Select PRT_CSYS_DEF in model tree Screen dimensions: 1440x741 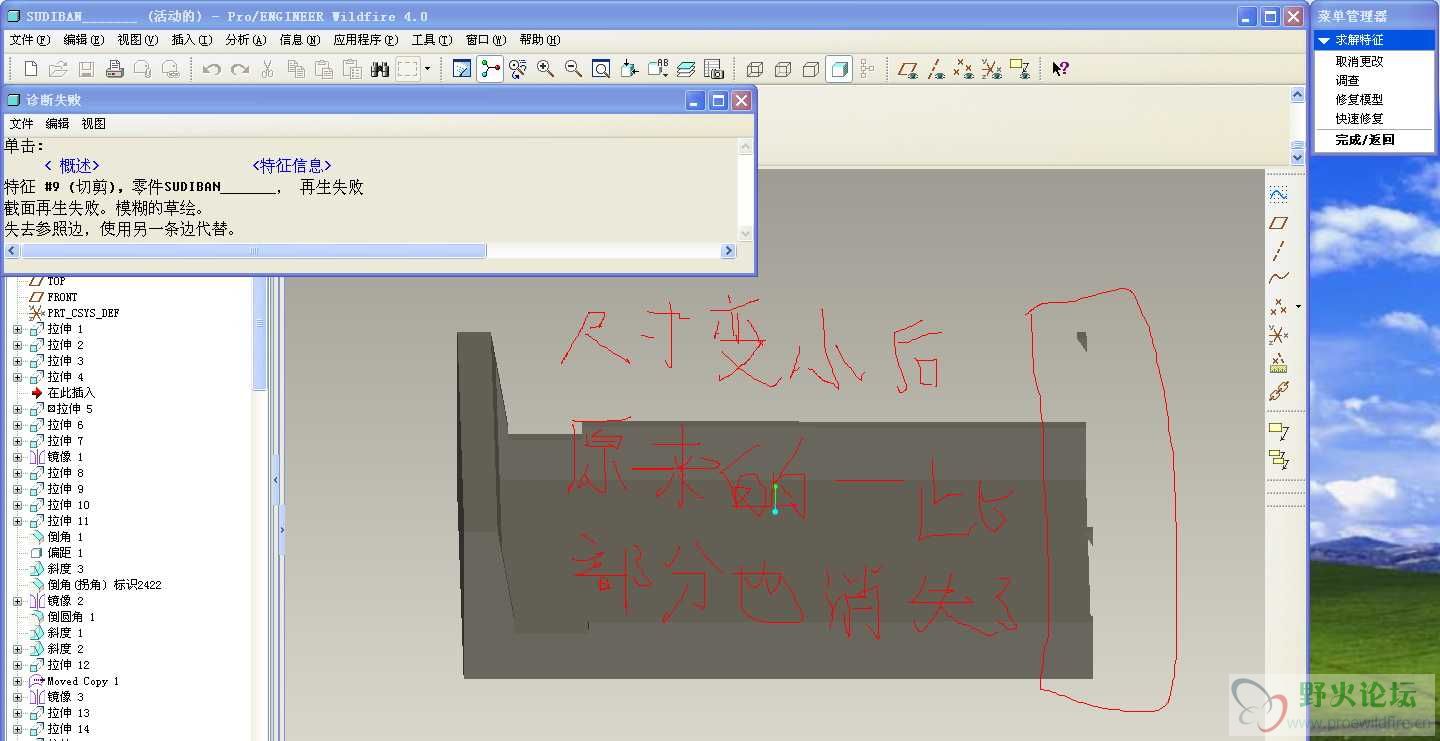coord(83,313)
